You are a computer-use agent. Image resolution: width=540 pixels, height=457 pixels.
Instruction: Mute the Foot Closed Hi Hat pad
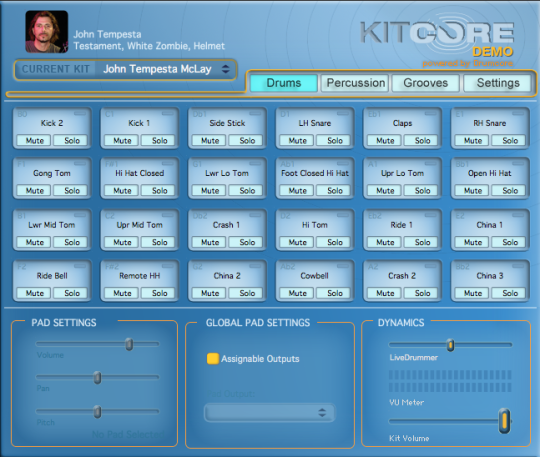(298, 190)
